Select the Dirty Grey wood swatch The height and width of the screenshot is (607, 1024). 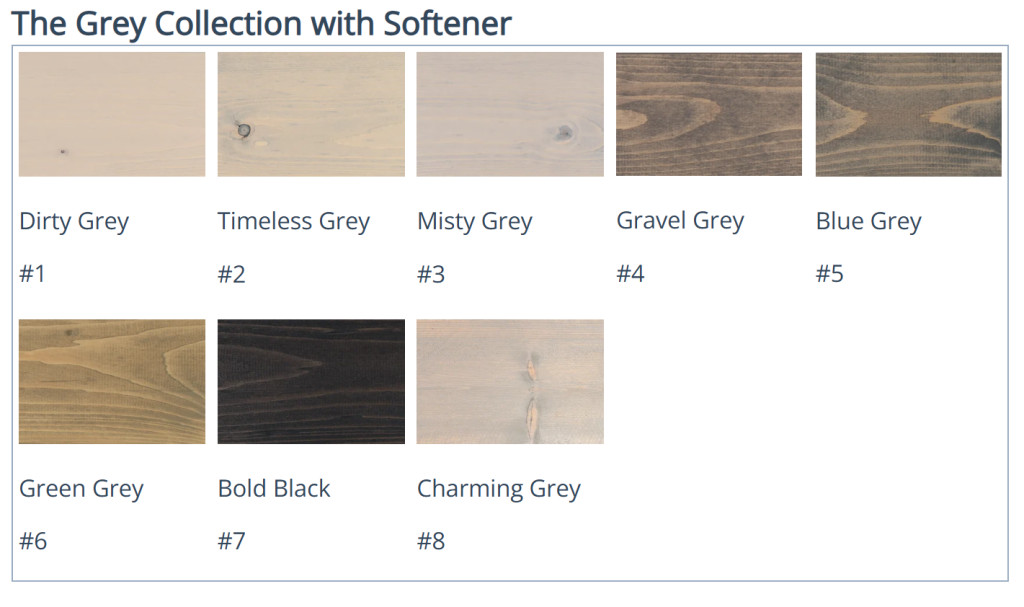click(112, 114)
